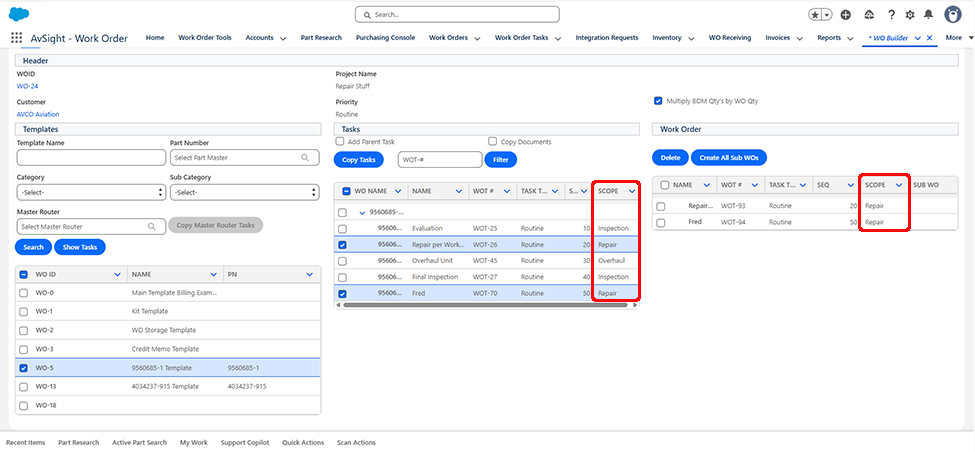Open the Part Research tab
Image resolution: width=975 pixels, height=452 pixels.
pyautogui.click(x=321, y=38)
